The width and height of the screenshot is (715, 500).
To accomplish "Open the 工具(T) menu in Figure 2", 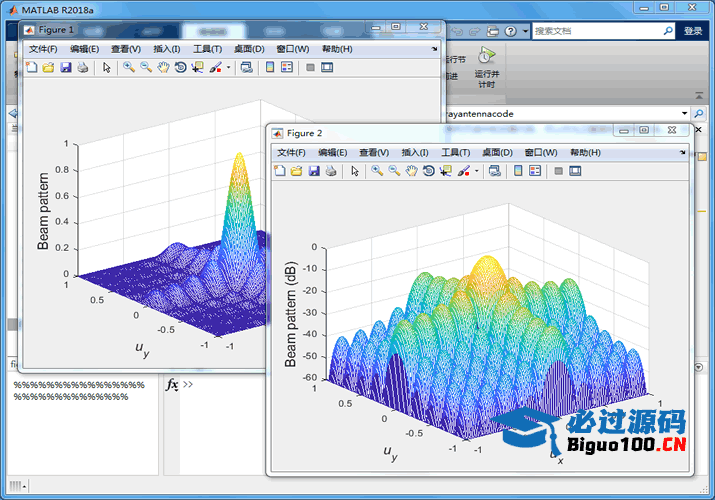I will click(x=455, y=152).
